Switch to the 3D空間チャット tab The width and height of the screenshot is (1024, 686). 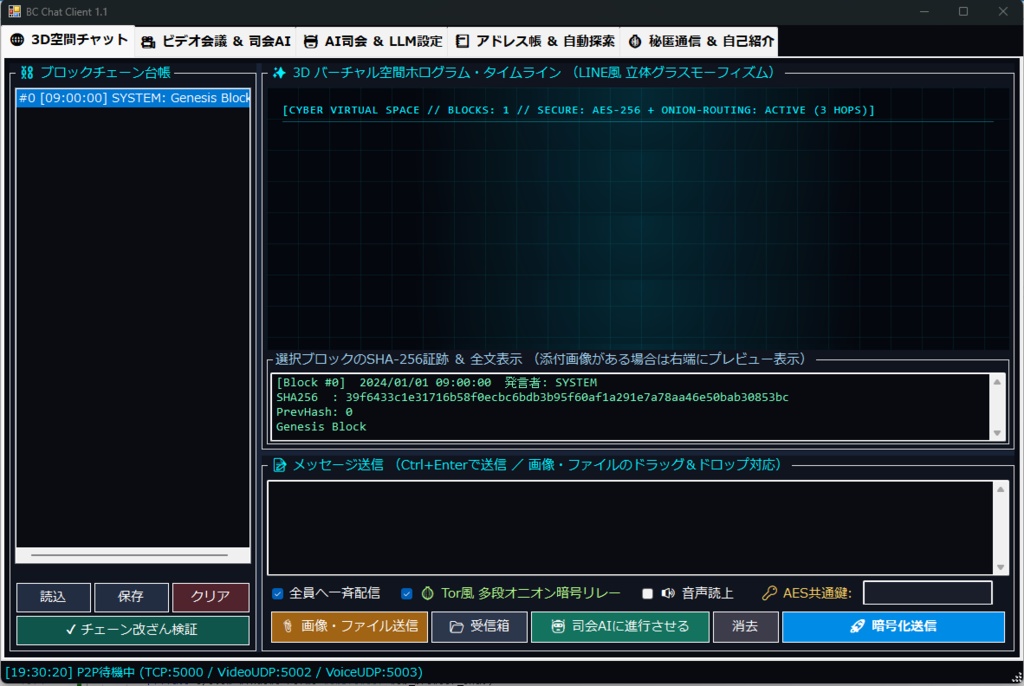(69, 40)
